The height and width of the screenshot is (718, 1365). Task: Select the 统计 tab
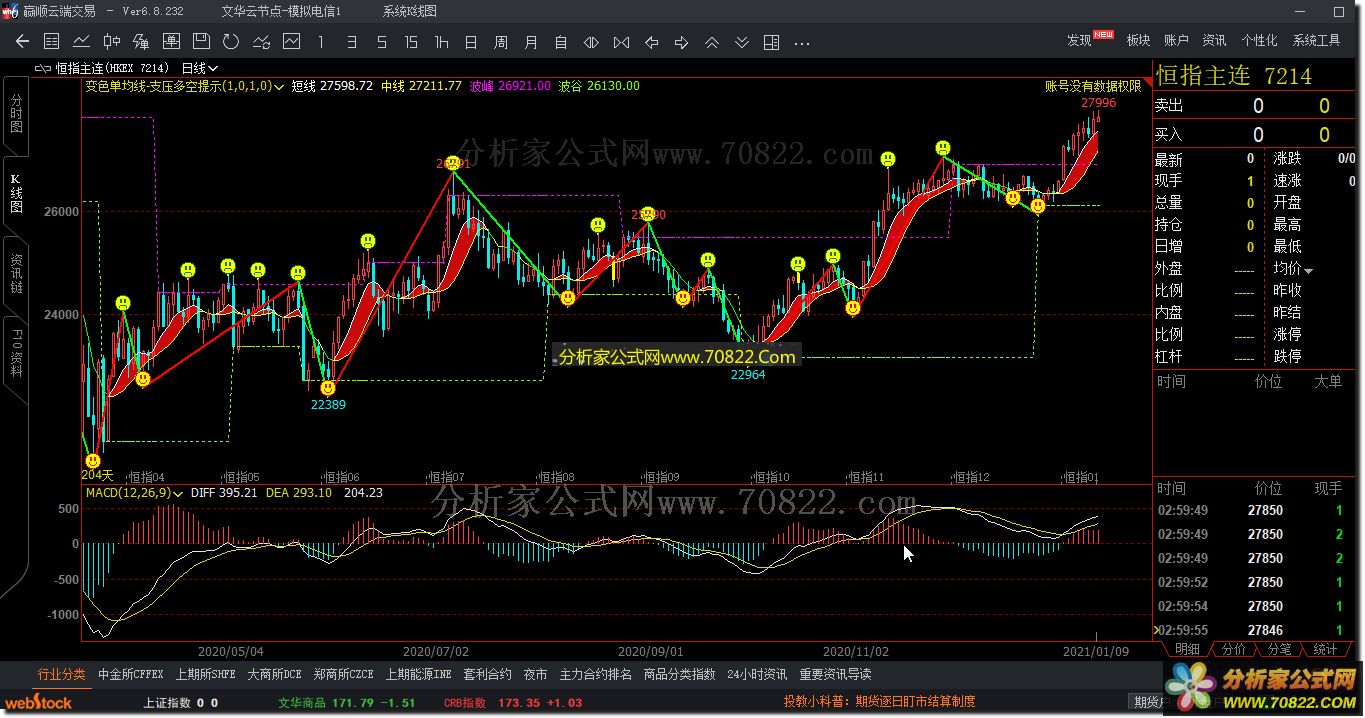coord(1325,650)
